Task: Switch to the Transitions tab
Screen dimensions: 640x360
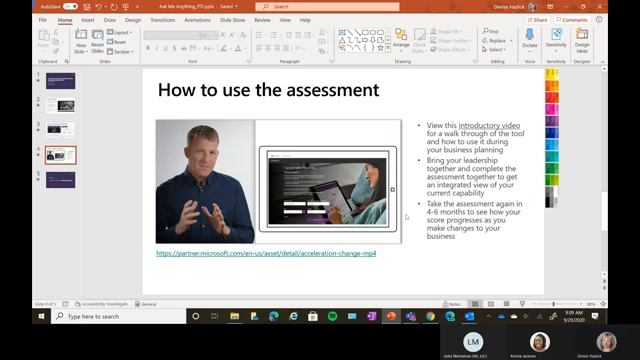Action: click(162, 20)
